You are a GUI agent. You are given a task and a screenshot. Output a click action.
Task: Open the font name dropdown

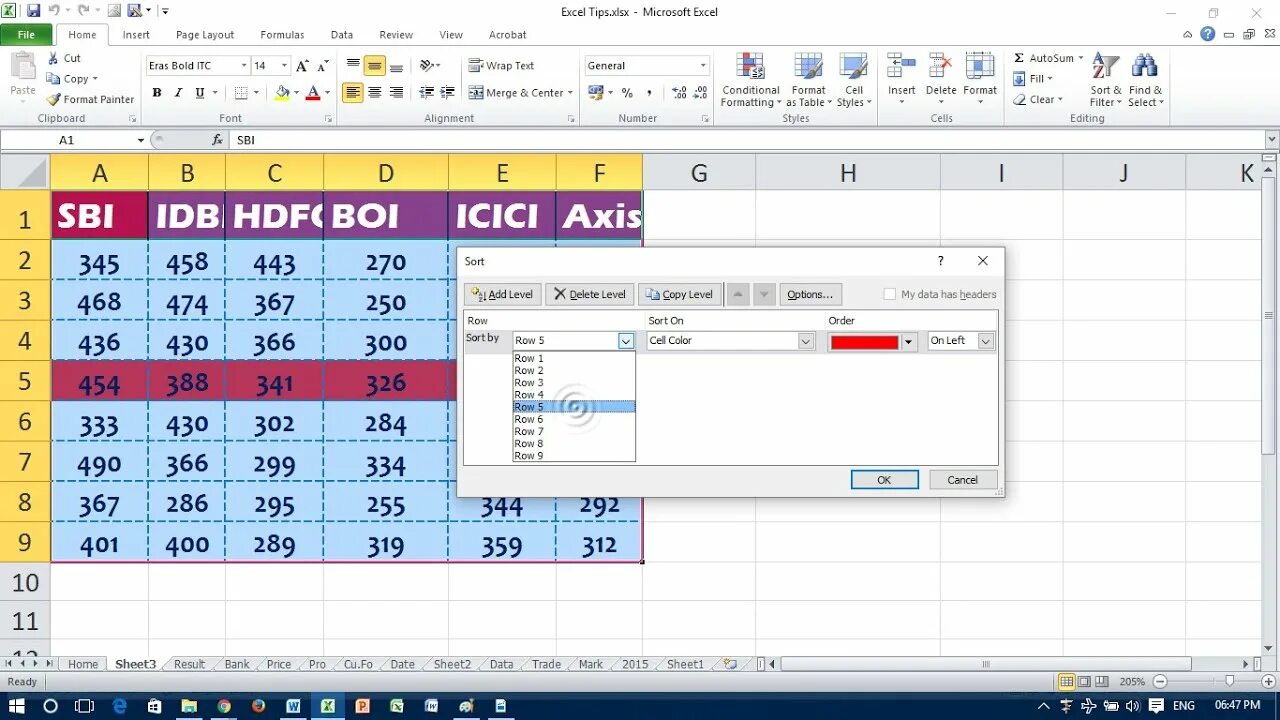(x=243, y=66)
